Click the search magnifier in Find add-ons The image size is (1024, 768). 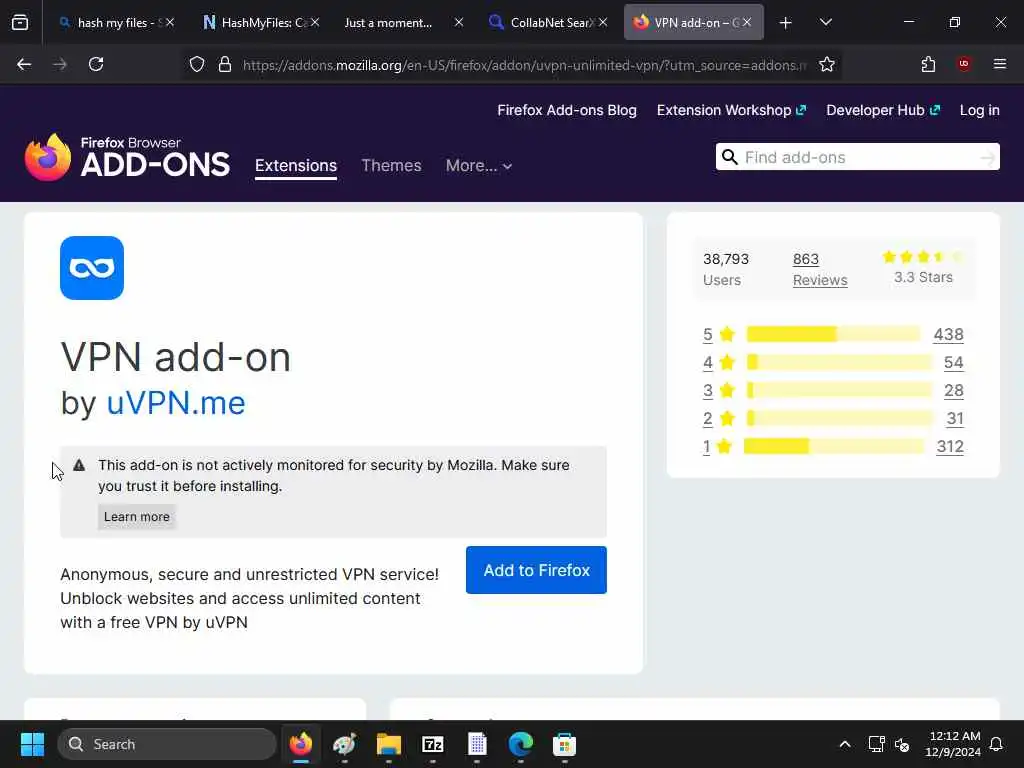click(730, 157)
